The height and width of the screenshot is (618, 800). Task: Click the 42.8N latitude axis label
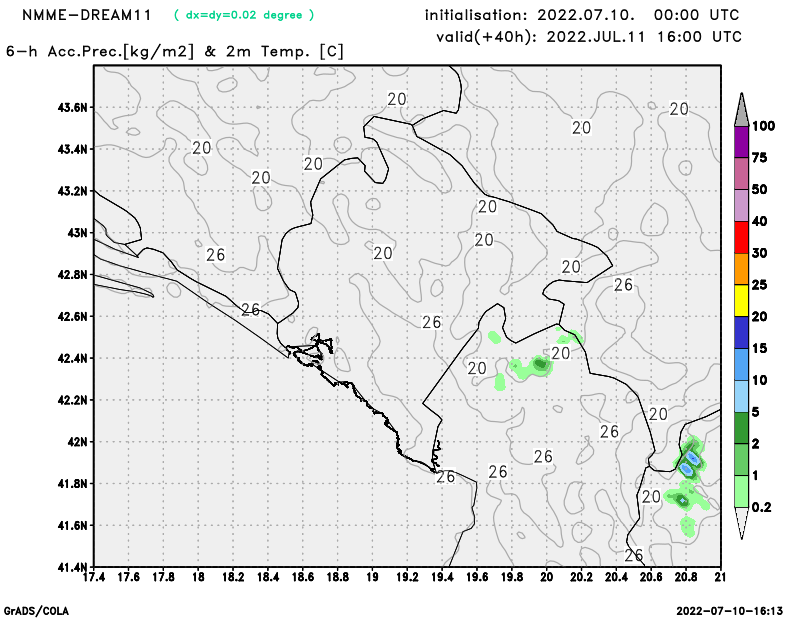[x=72, y=275]
